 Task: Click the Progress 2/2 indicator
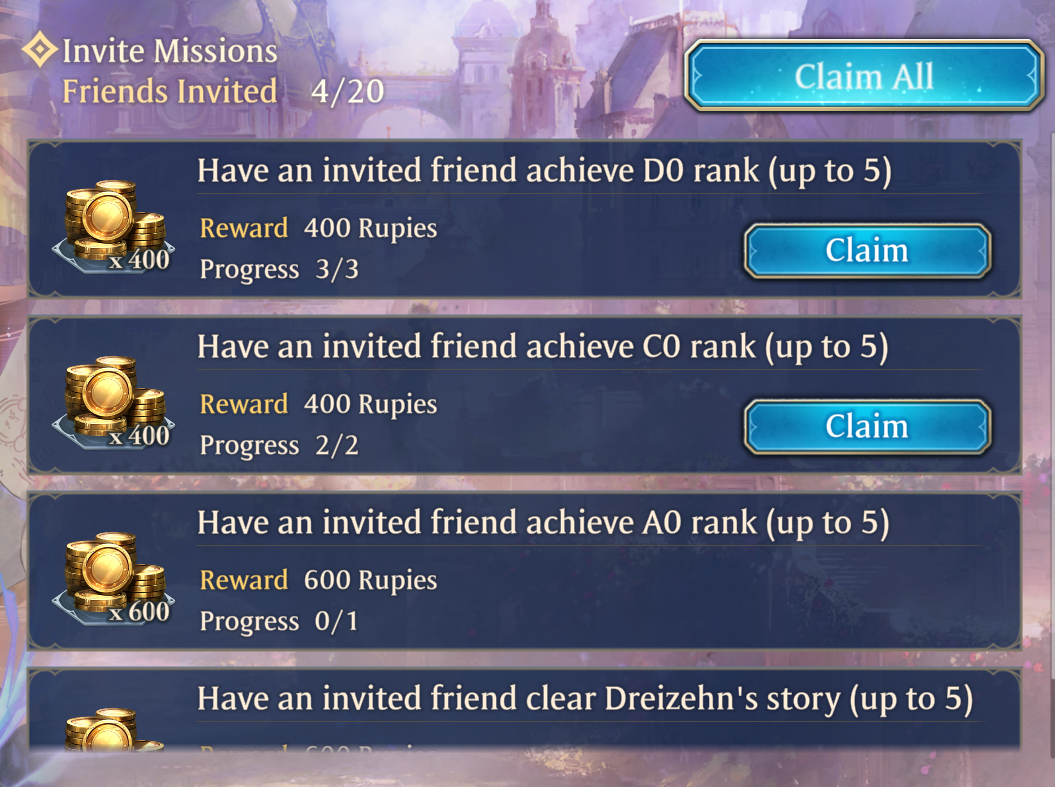pos(279,445)
